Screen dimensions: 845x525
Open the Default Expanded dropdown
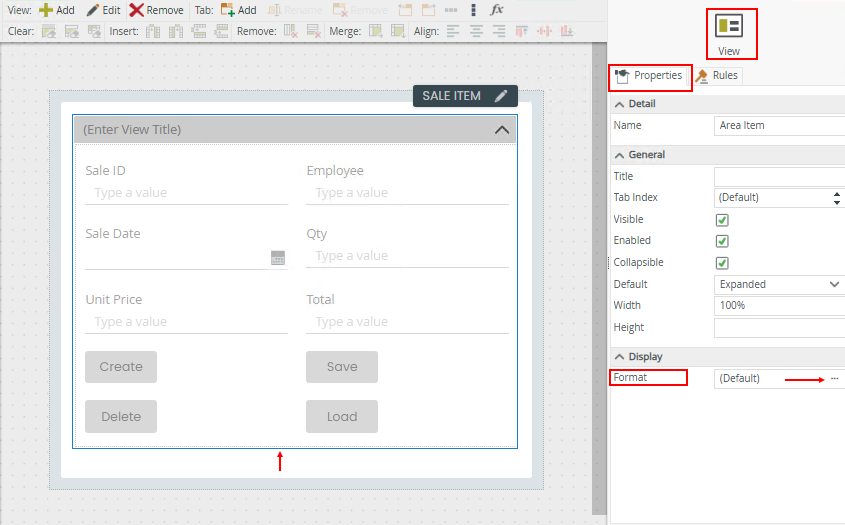click(x=779, y=285)
